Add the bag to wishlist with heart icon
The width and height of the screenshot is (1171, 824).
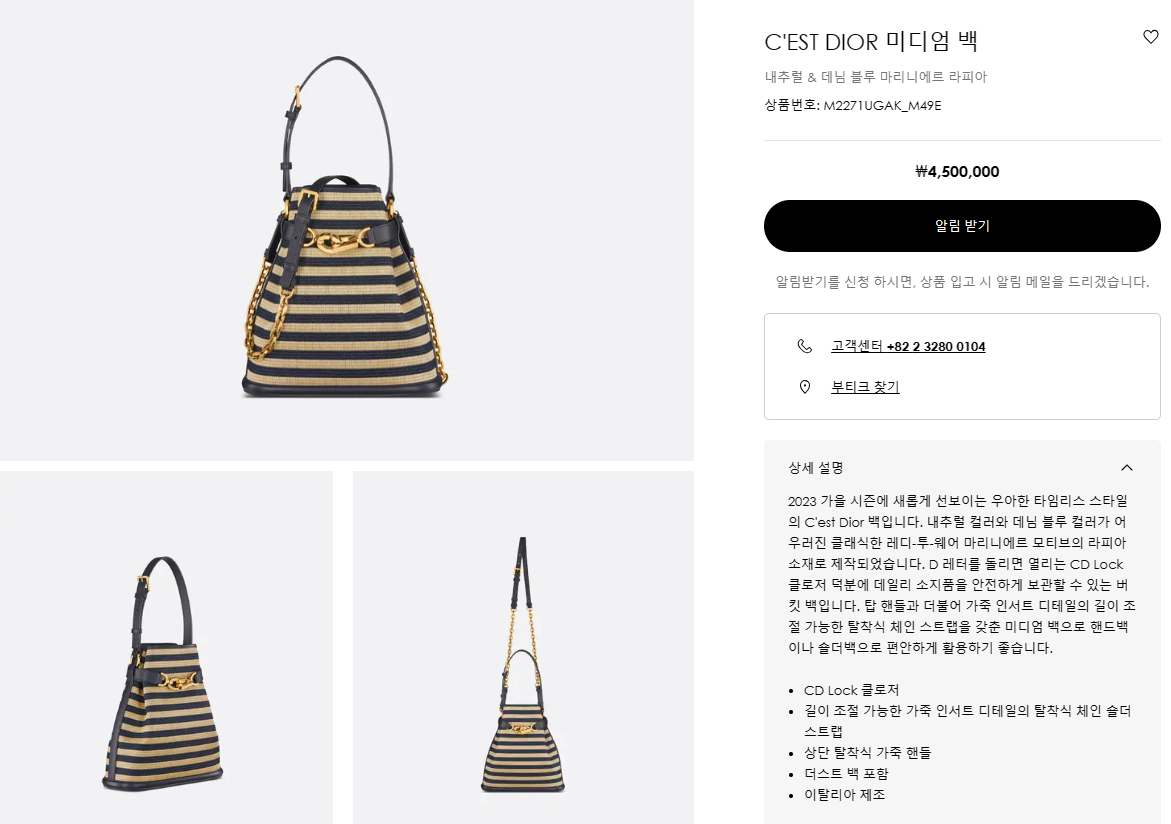click(x=1150, y=37)
